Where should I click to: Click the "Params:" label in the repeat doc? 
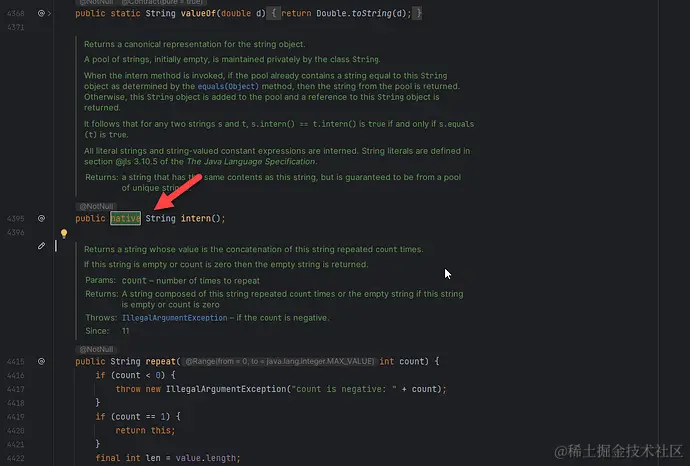tap(100, 280)
